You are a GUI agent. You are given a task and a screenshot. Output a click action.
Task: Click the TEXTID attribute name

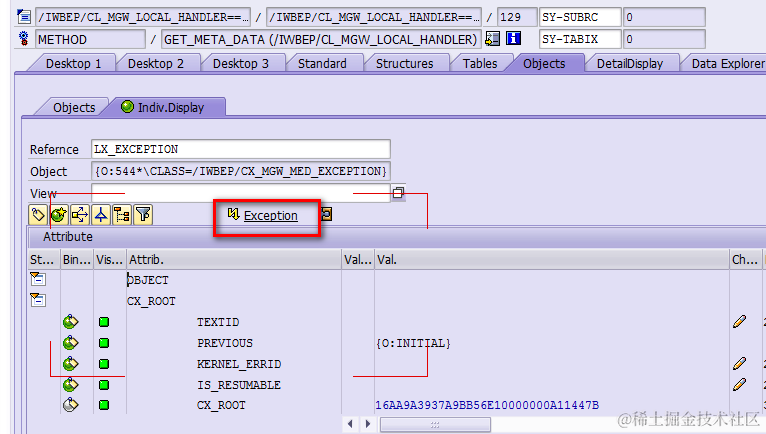[218, 322]
